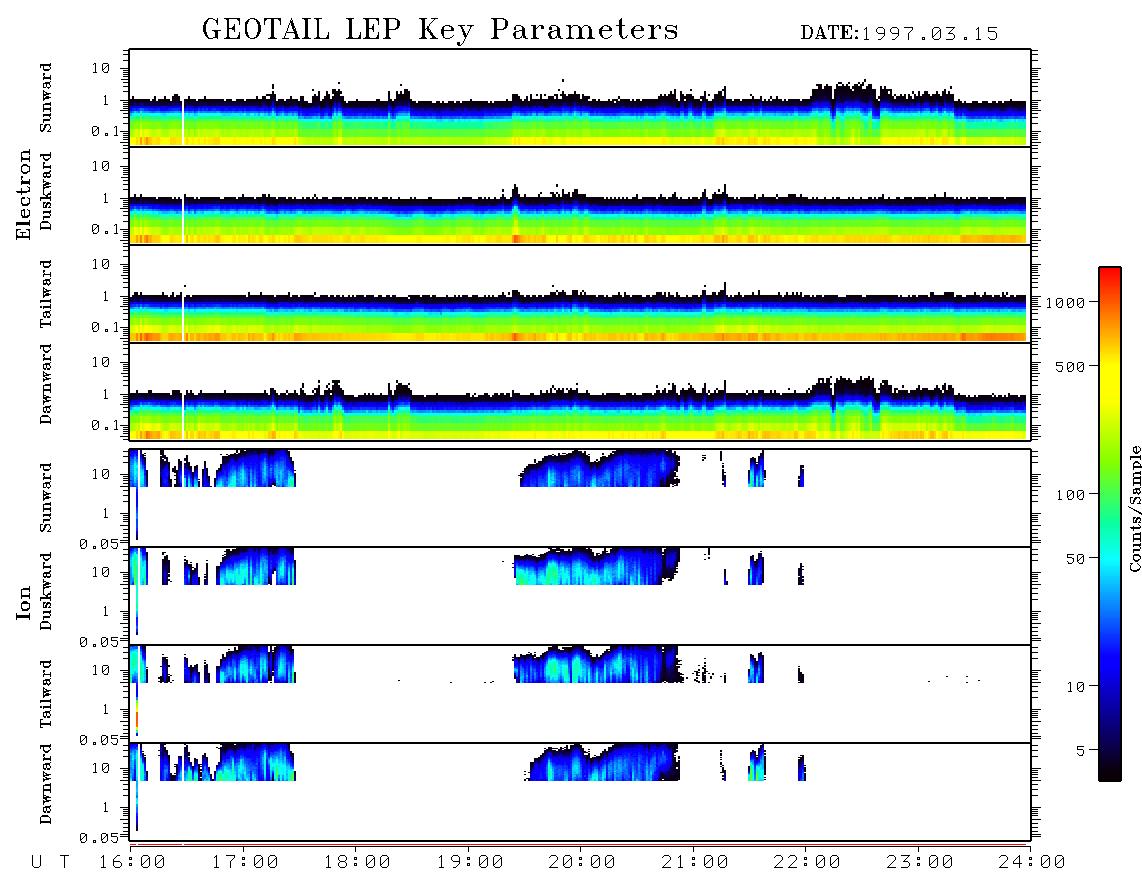Click the Electron Sunward spectrogram plot
The height and width of the screenshot is (880, 1142).
click(580, 98)
